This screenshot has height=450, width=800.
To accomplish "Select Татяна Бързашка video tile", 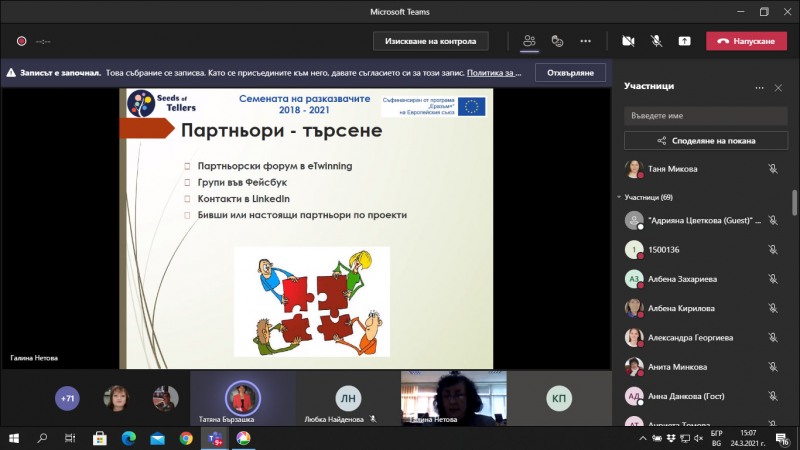I will coord(243,398).
